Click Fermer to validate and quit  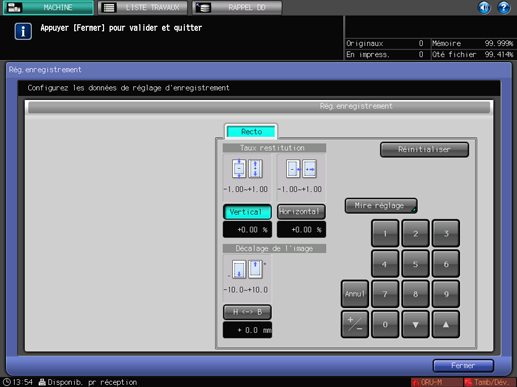(463, 366)
